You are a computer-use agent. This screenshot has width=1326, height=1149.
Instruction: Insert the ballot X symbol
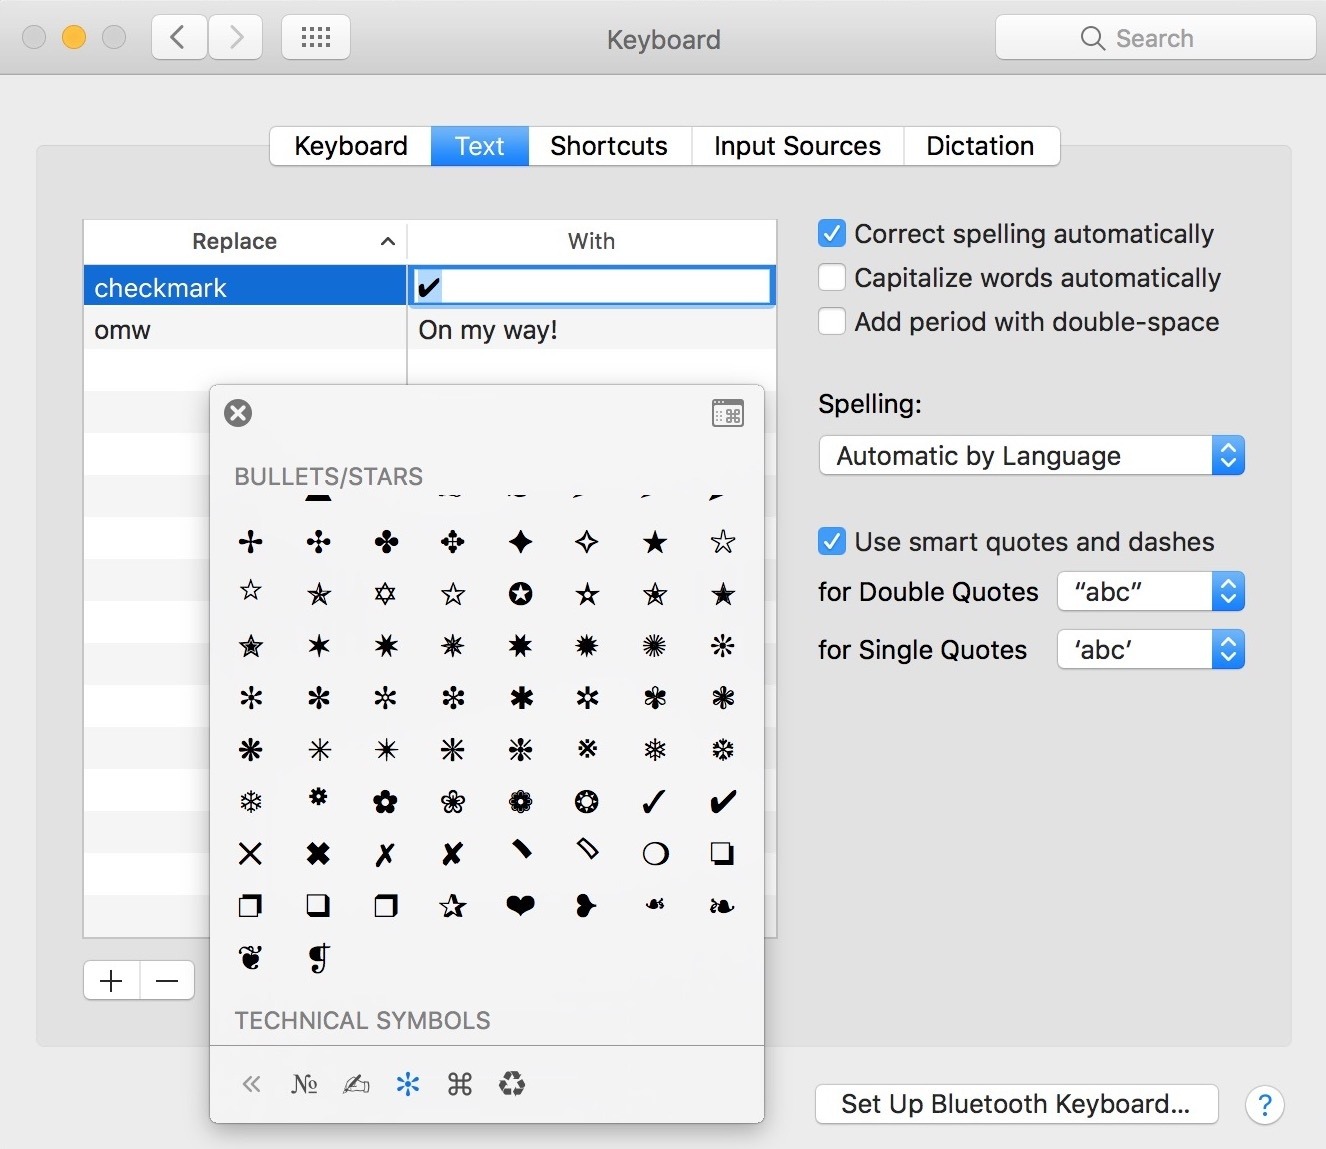point(385,853)
